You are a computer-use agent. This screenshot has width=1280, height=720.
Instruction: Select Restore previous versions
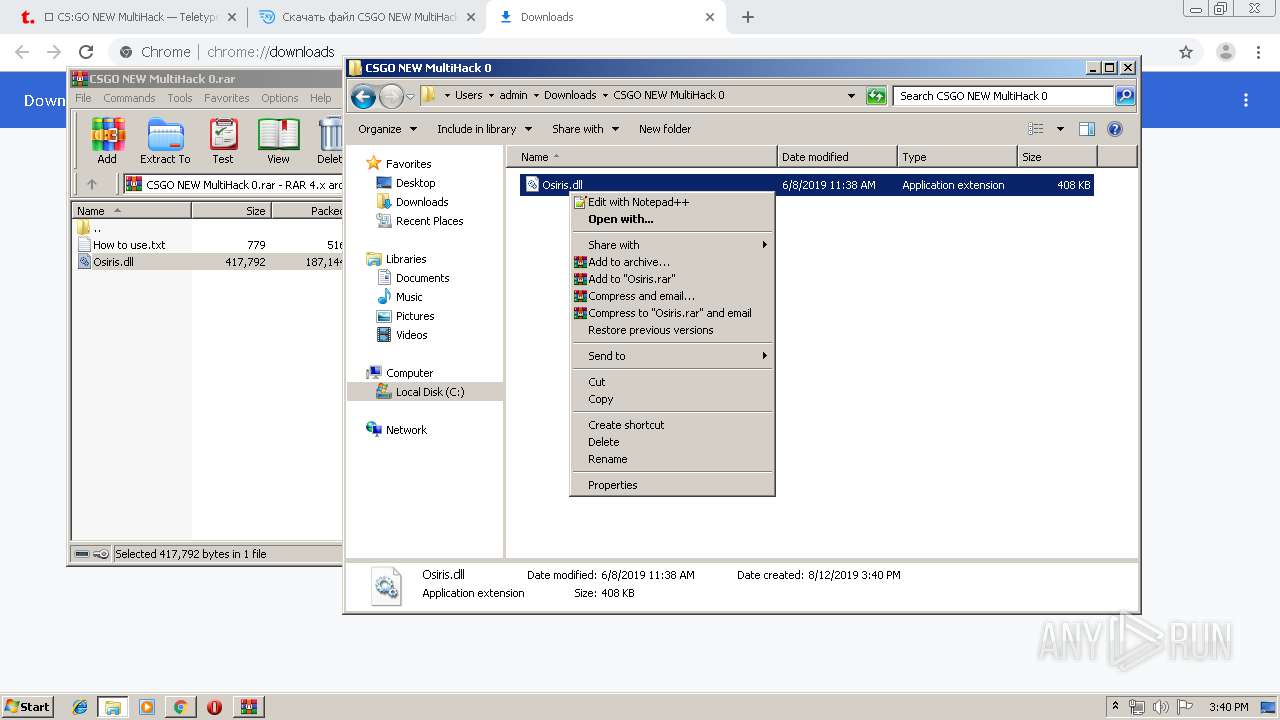[x=671, y=330]
